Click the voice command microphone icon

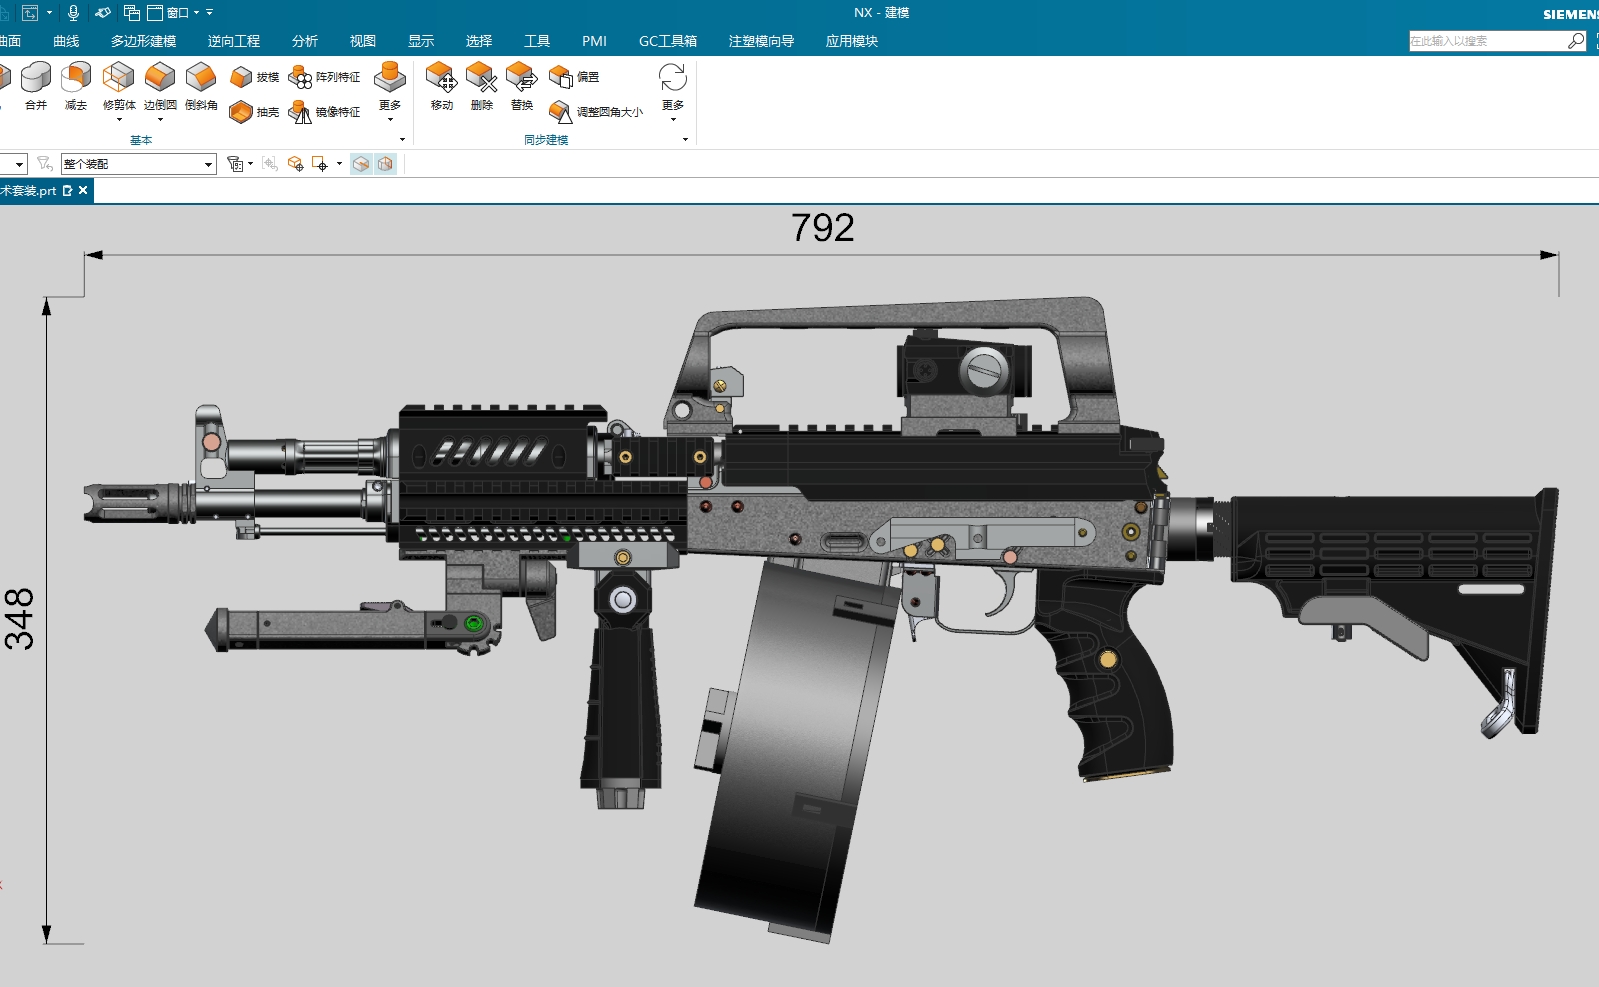73,12
